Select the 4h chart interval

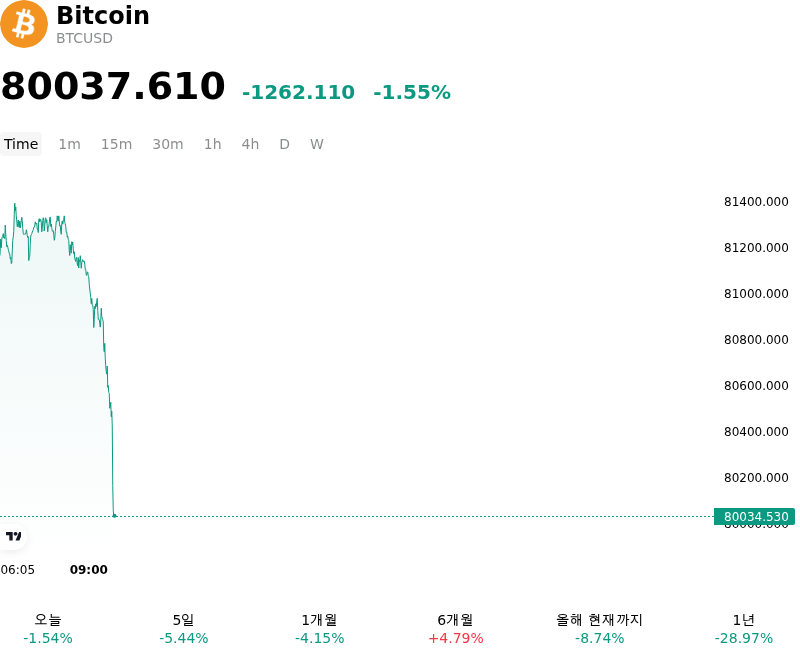[x=250, y=144]
